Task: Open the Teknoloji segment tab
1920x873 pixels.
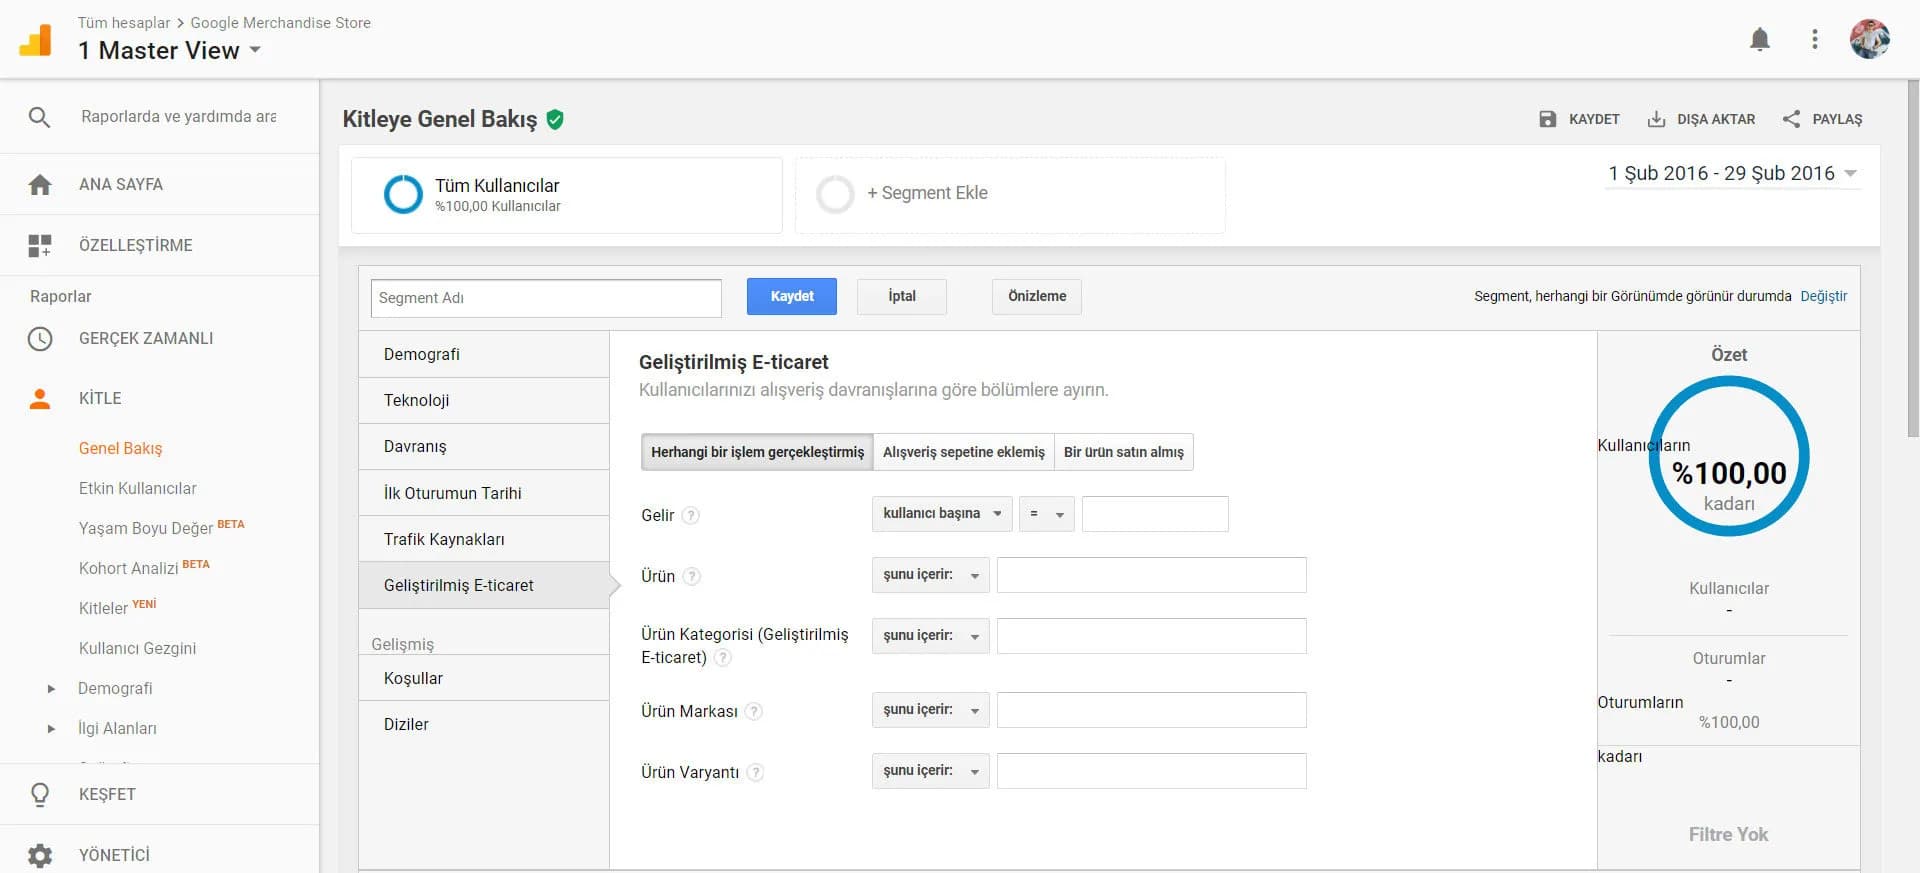Action: 484,400
